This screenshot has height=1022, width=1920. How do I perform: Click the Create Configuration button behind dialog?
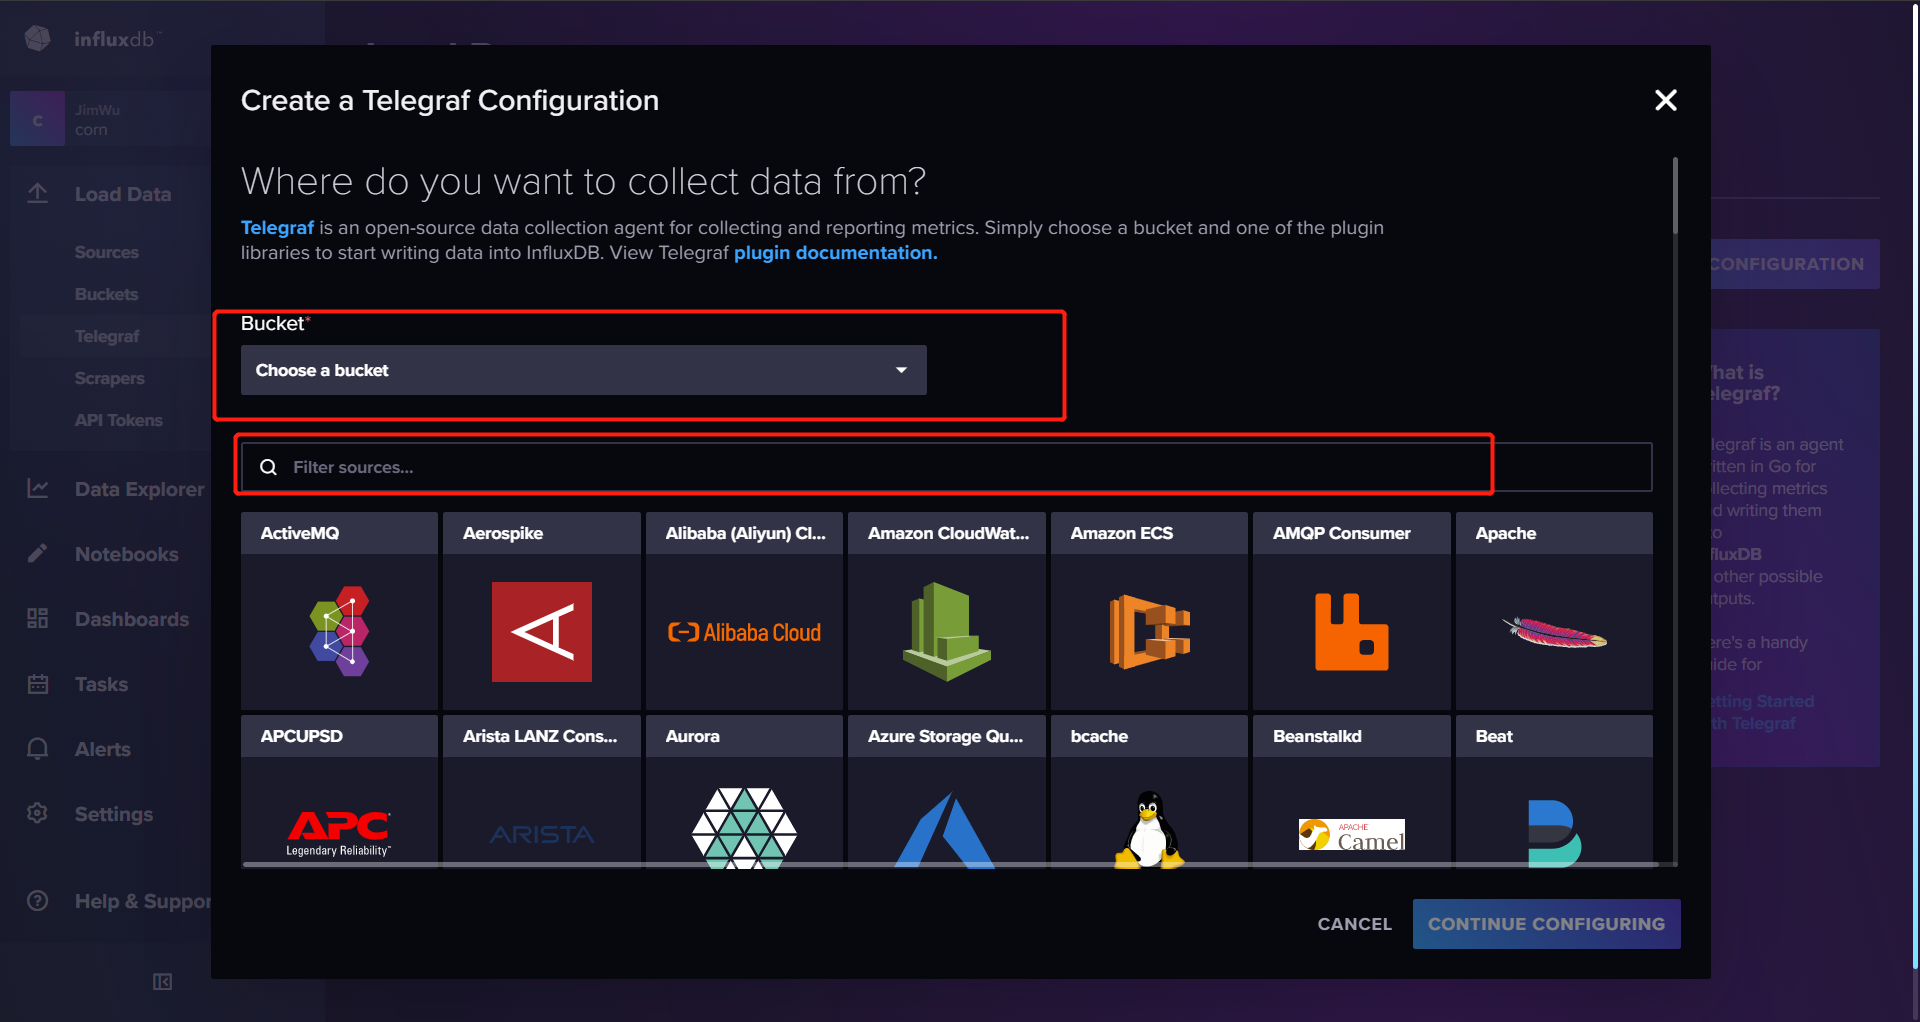tap(1794, 264)
